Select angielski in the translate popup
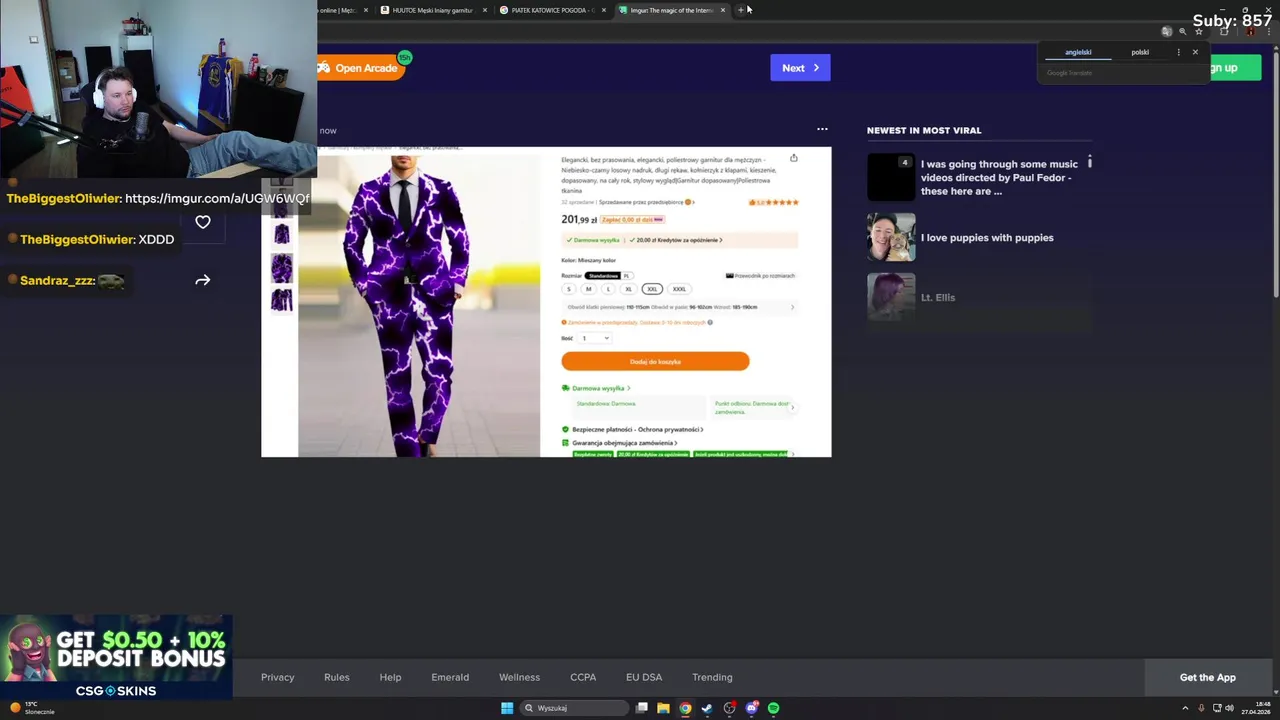The image size is (1280, 720). pyautogui.click(x=1078, y=52)
